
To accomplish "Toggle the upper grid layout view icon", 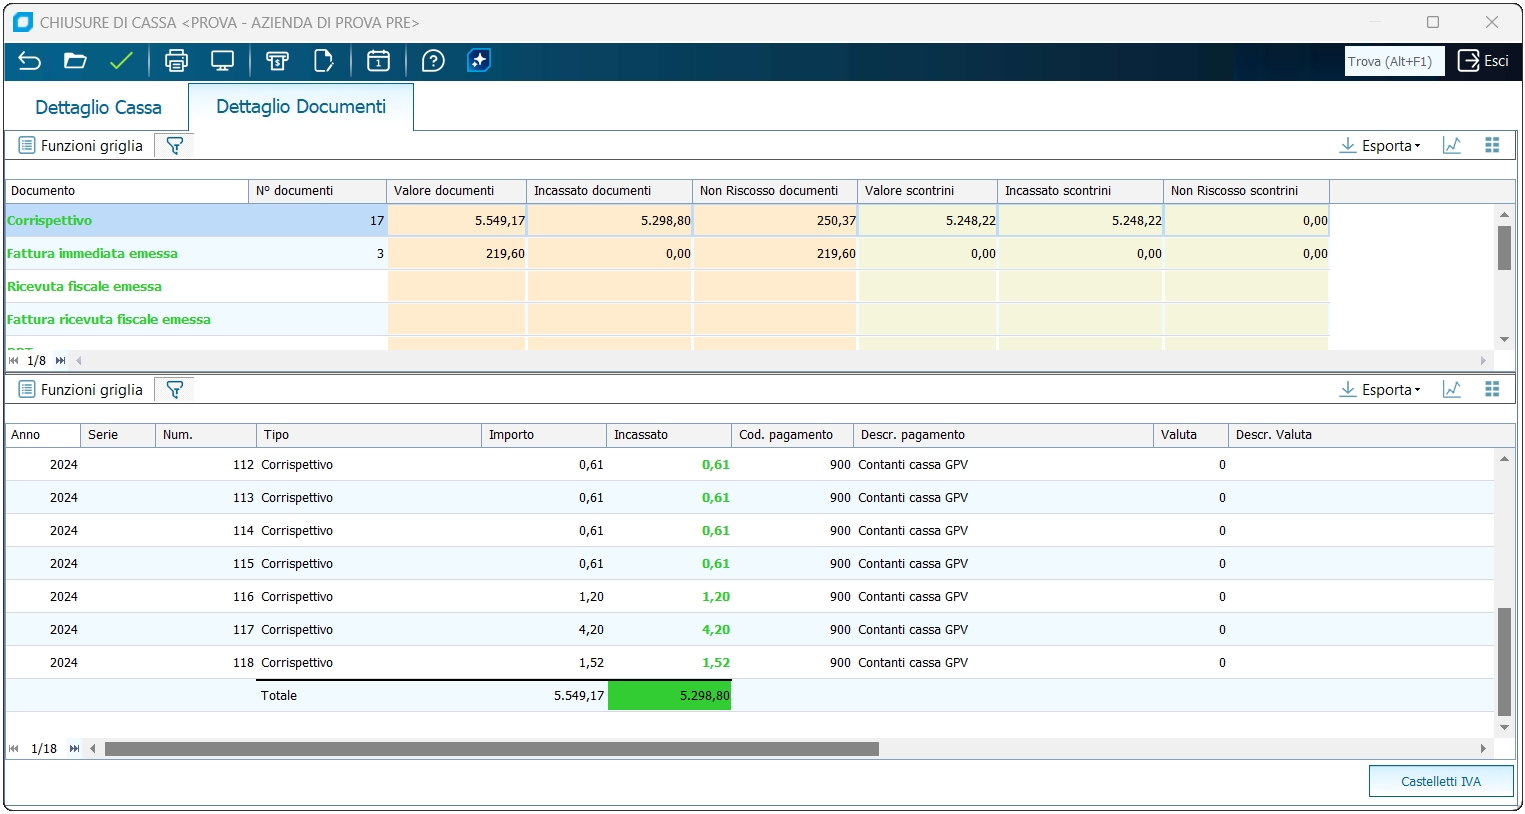I will [1492, 146].
